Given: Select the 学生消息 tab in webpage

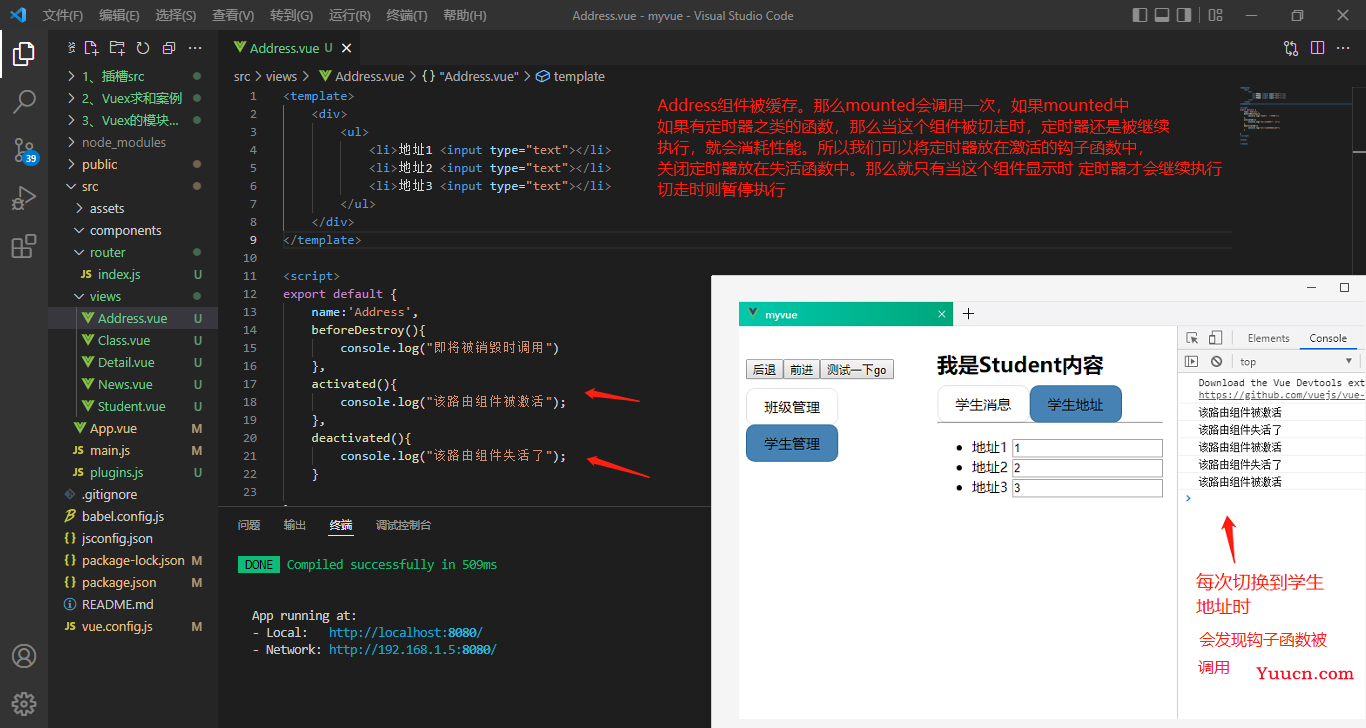Looking at the screenshot, I should click(x=983, y=404).
